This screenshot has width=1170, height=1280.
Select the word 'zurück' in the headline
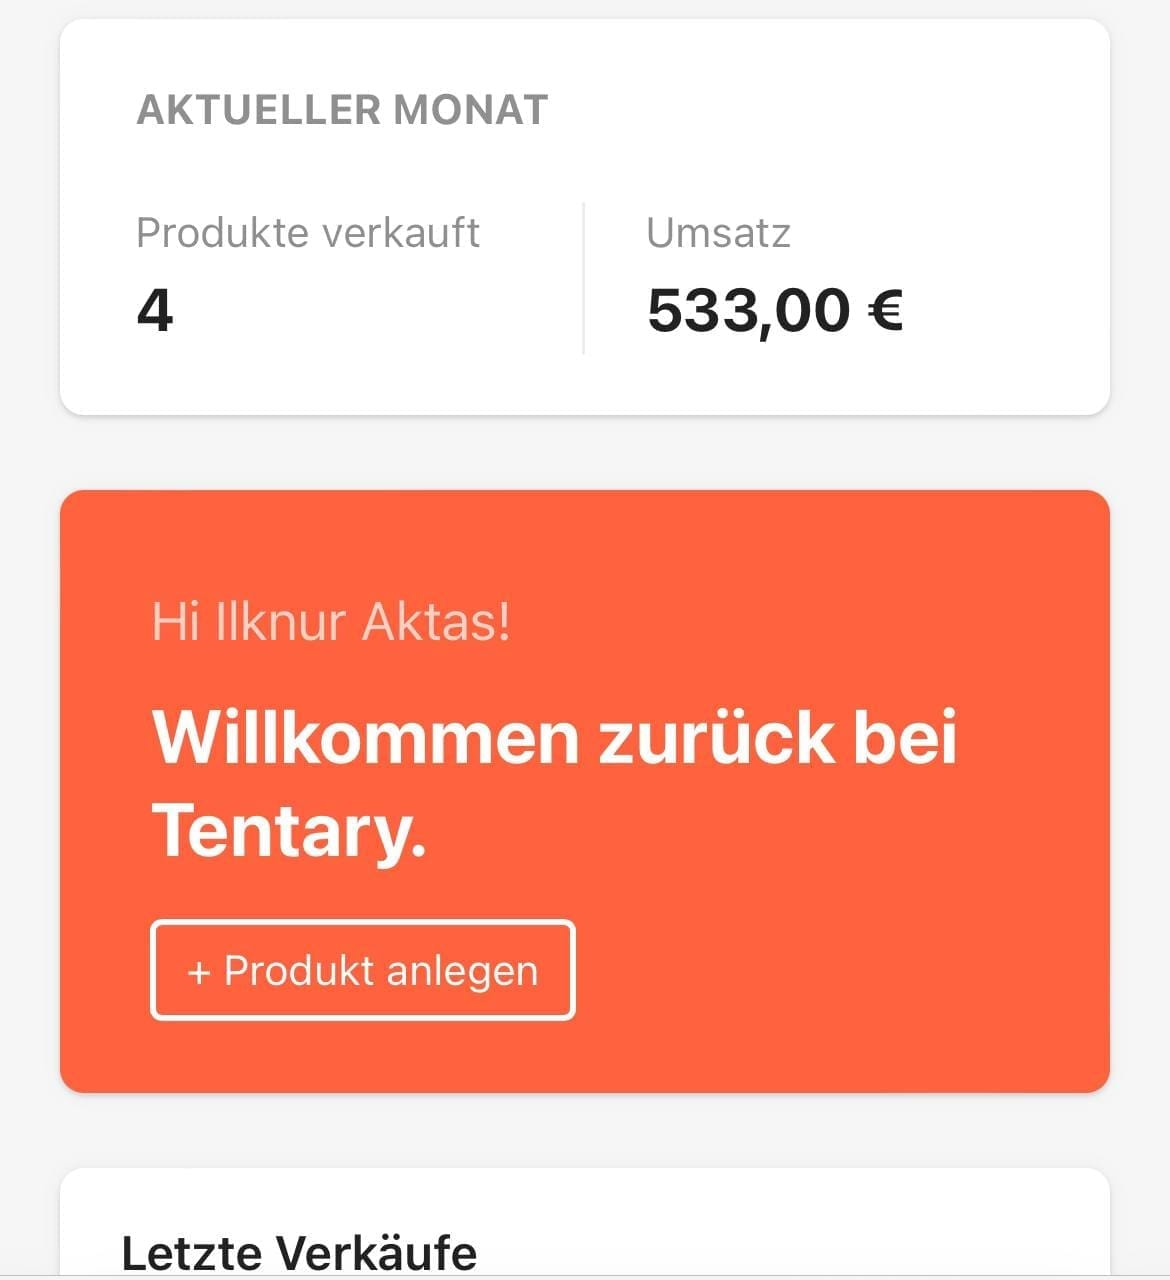(716, 737)
